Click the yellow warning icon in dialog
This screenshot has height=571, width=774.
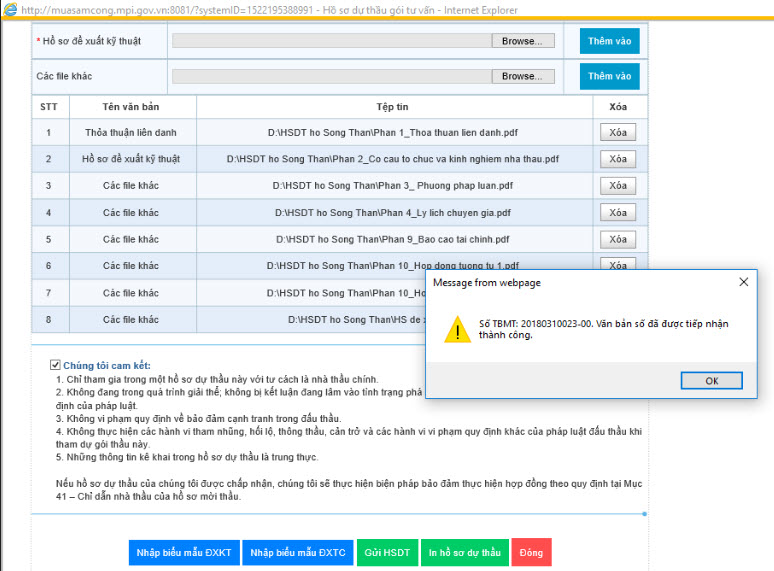click(x=457, y=330)
